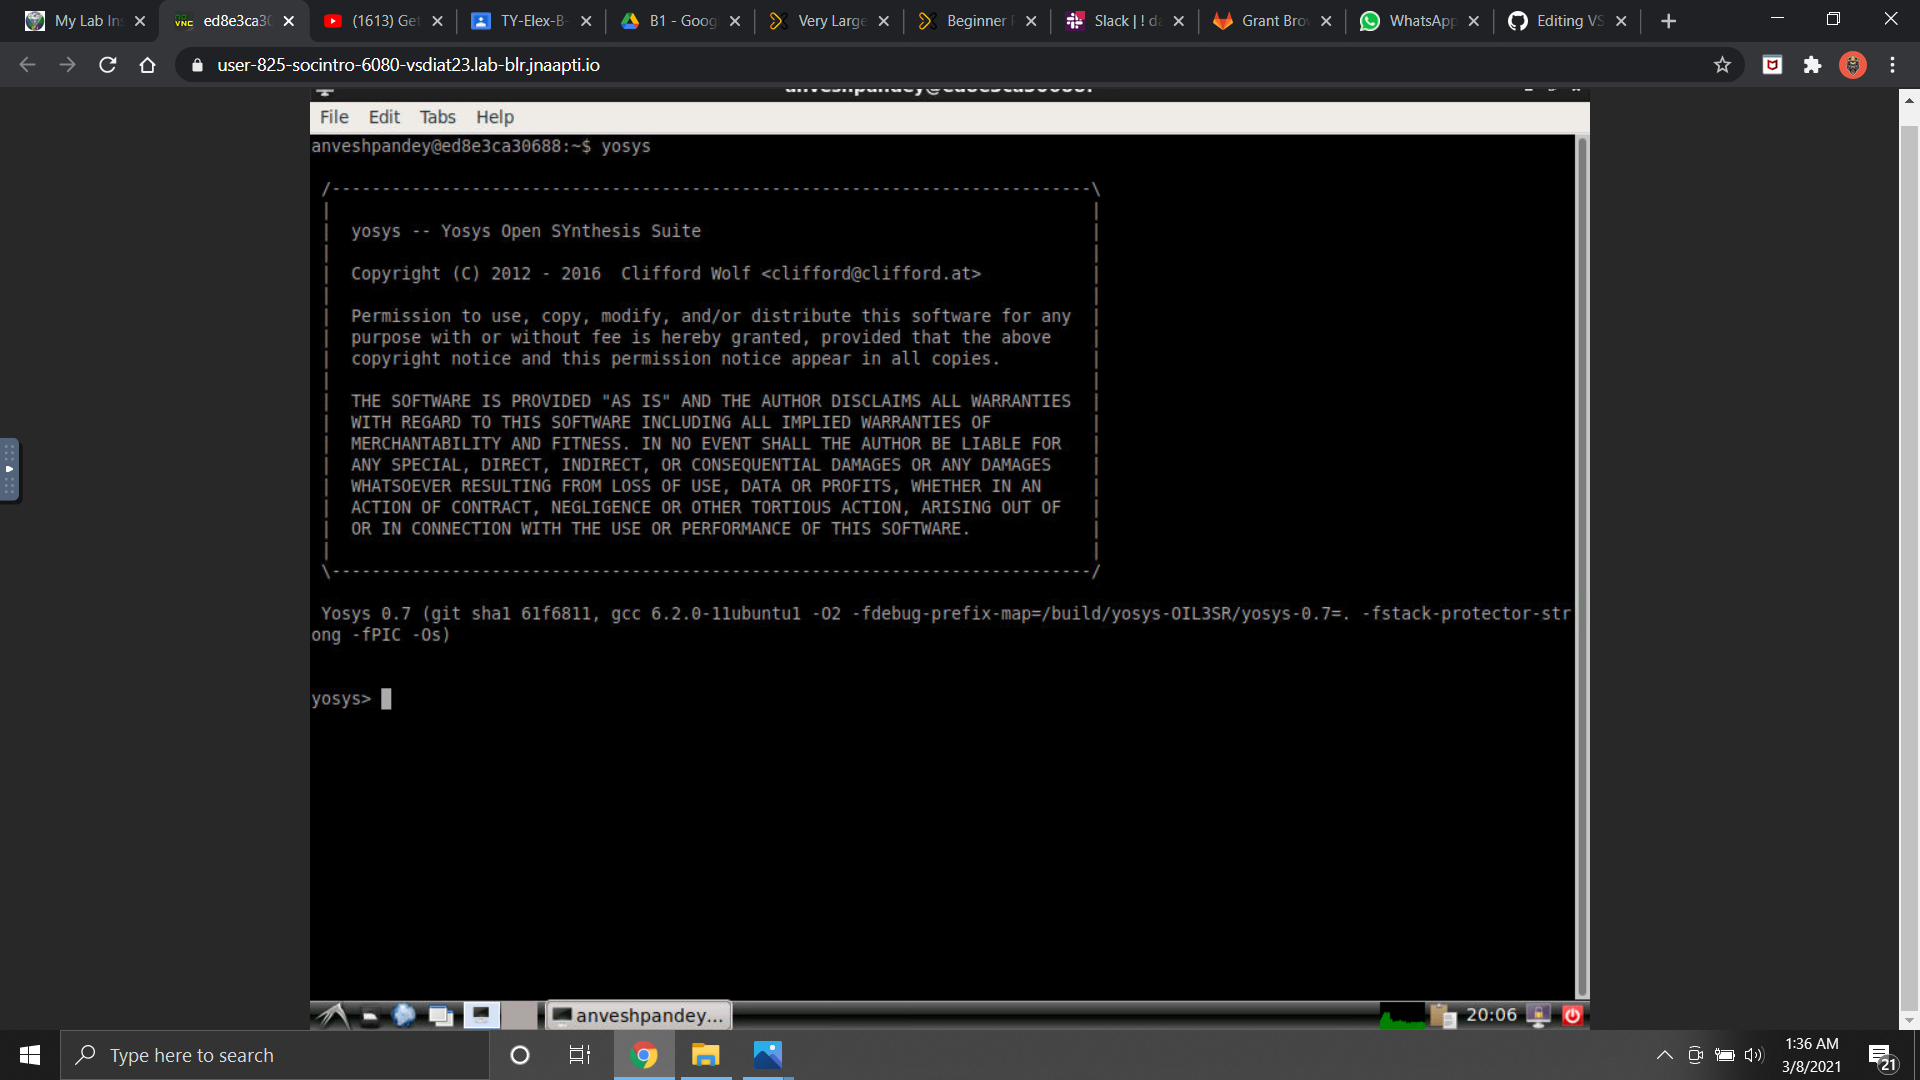Click the page scrollbar up arrow
The image size is (1920, 1080).
tap(1909, 99)
